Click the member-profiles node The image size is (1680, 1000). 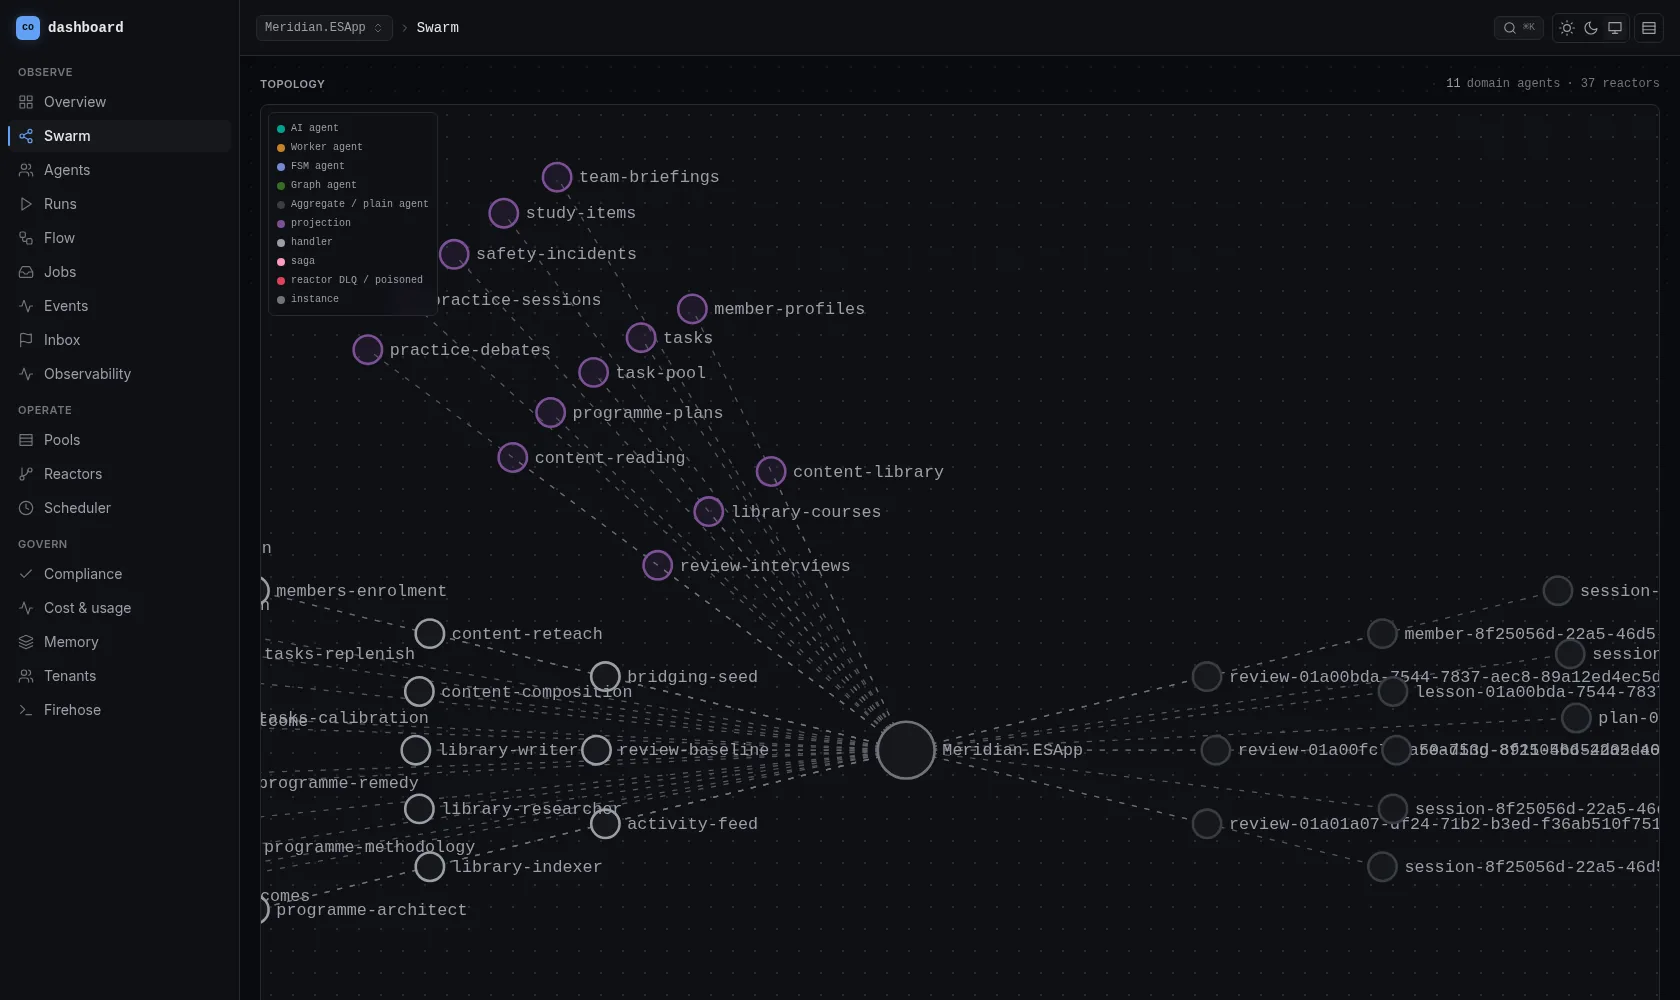pos(692,309)
